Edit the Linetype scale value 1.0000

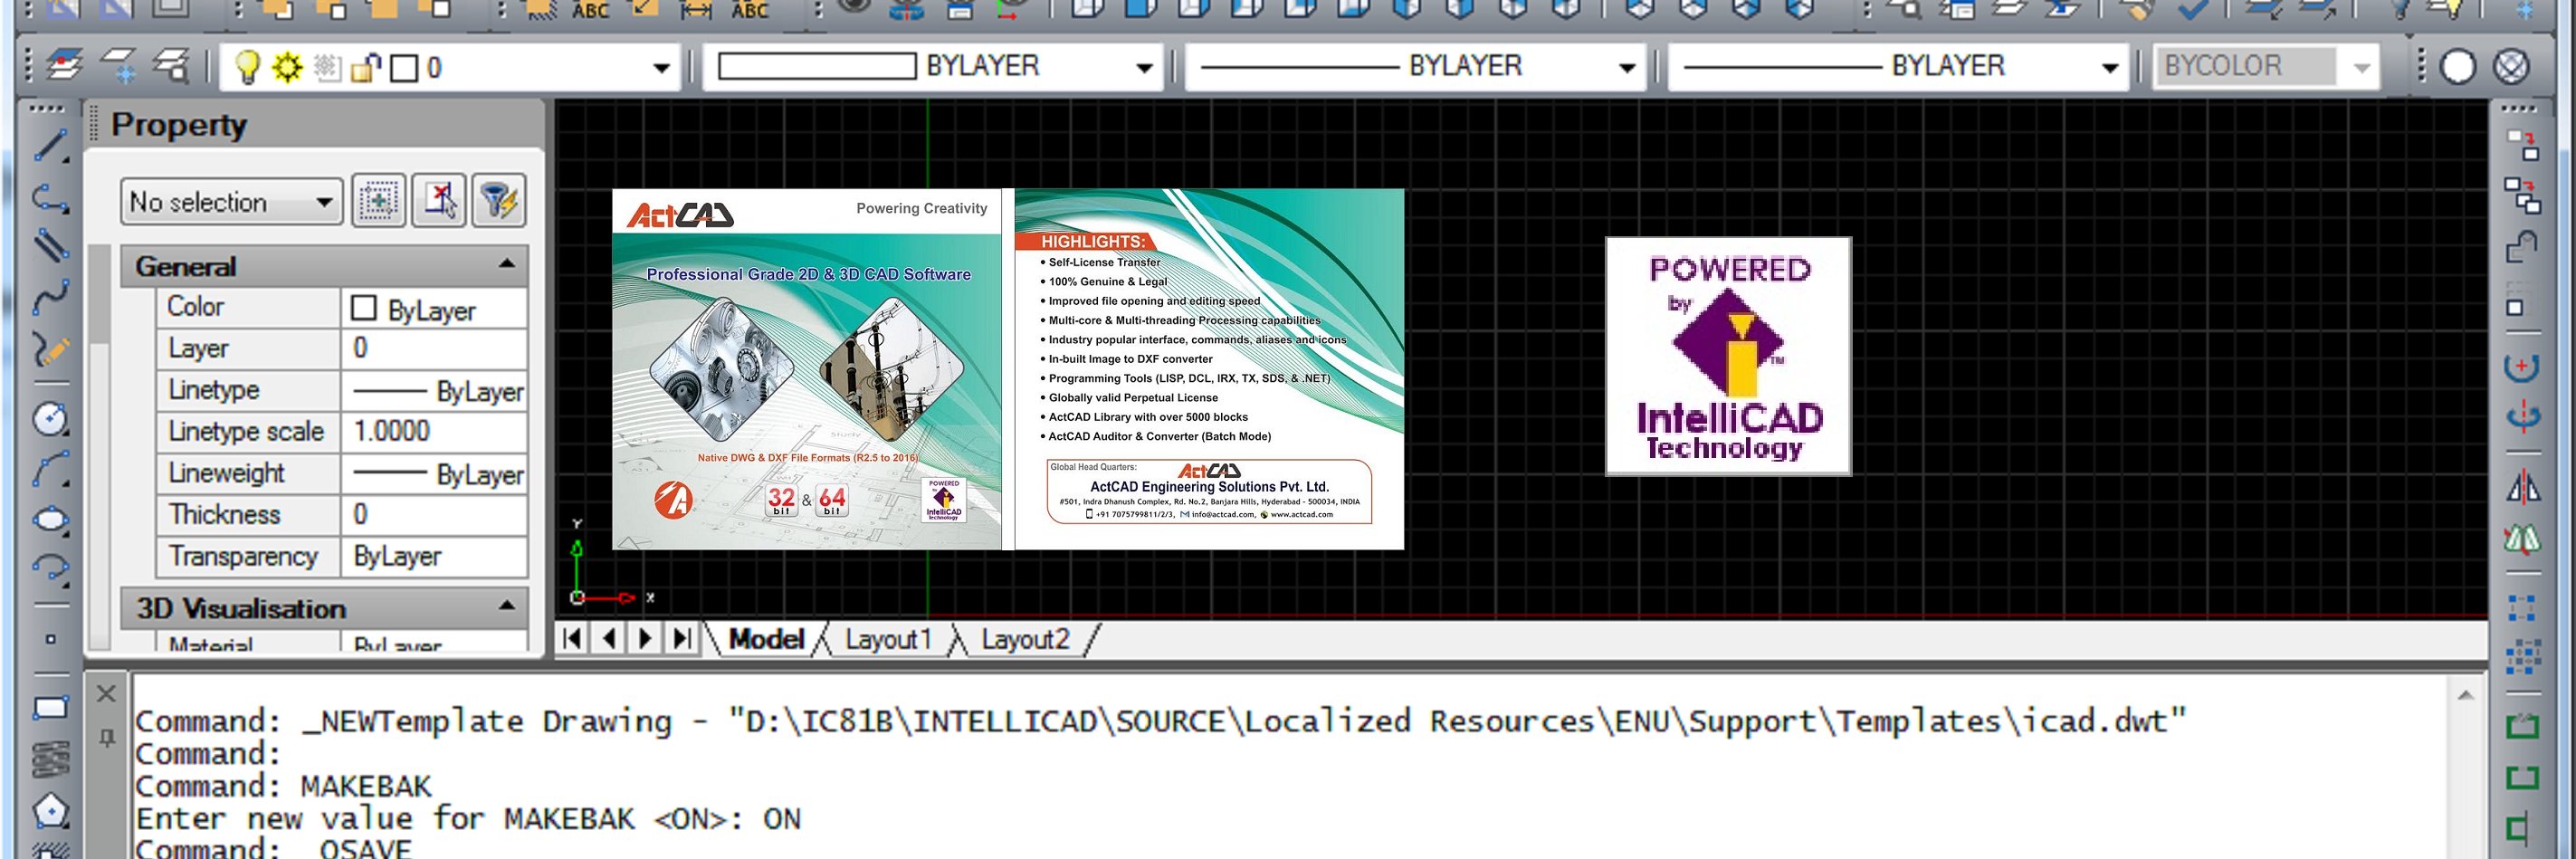(434, 432)
